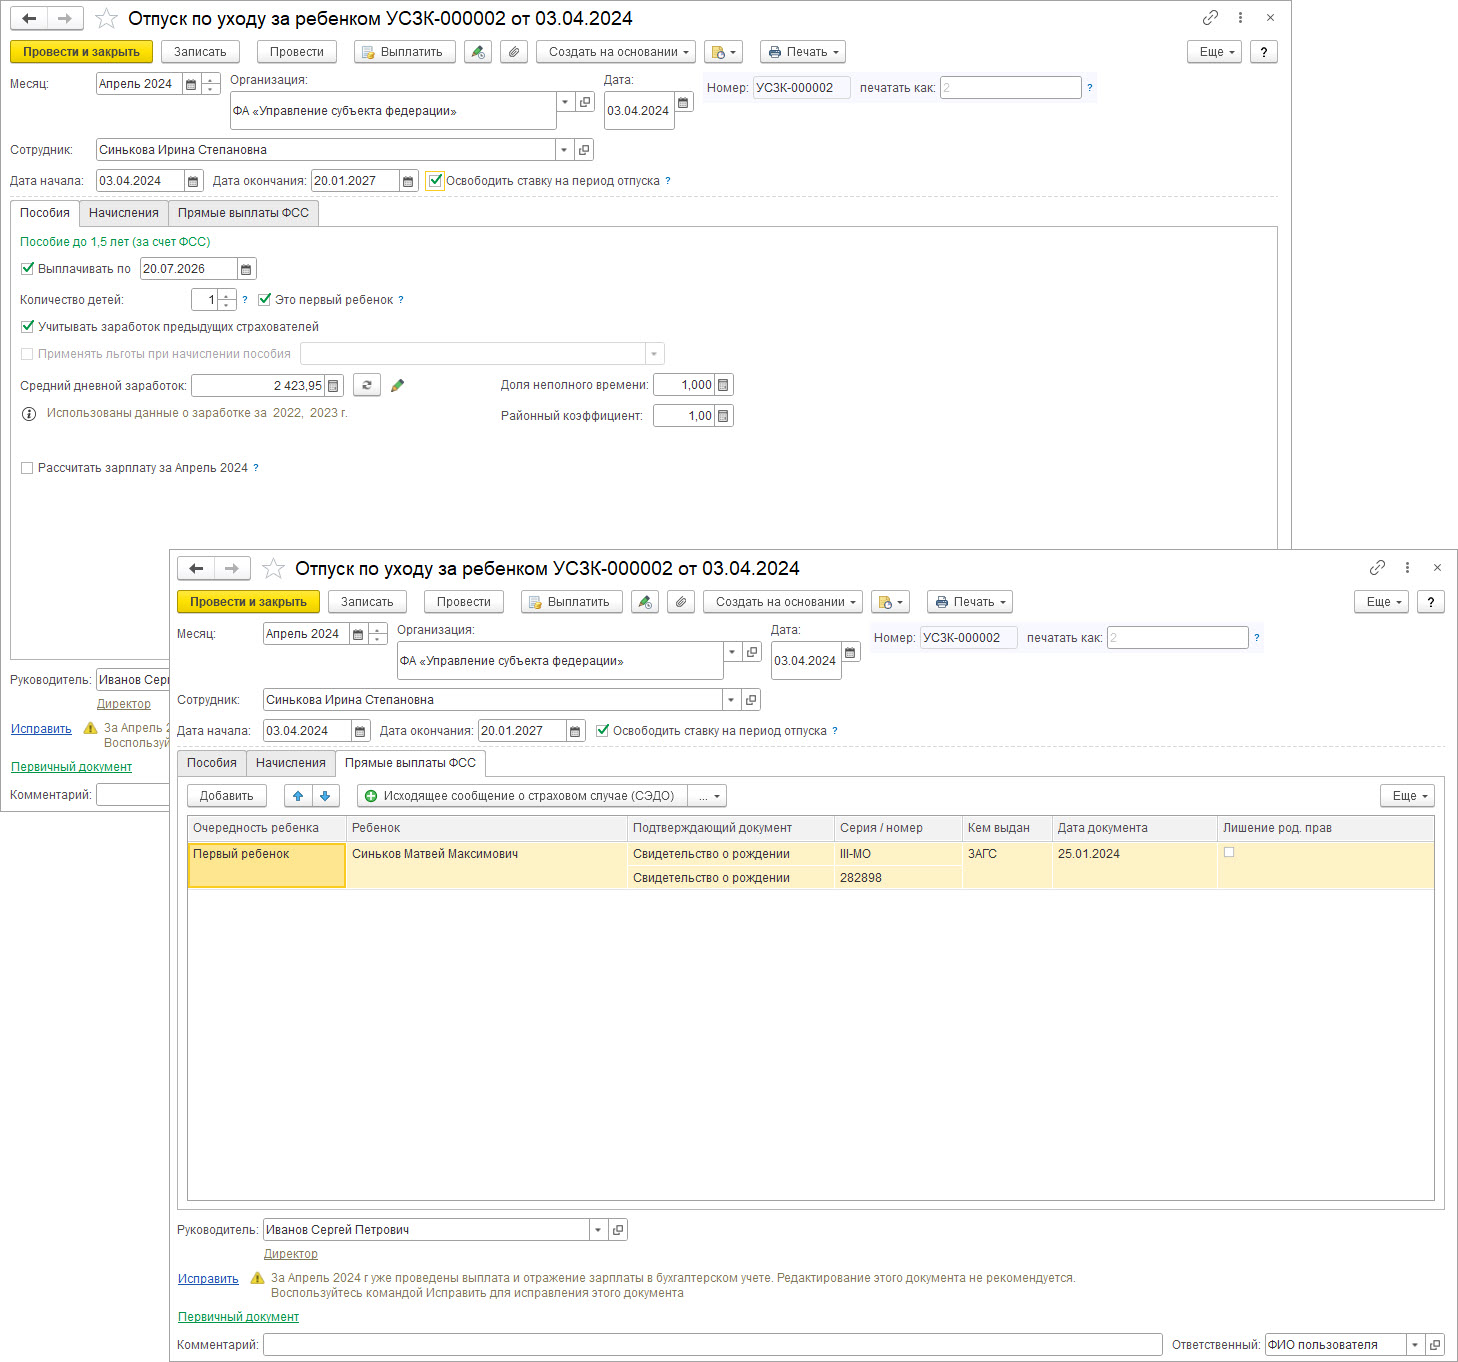Viewport: 1458px width, 1362px height.
Task: Open three-dot menu in the front window
Action: tap(1407, 568)
